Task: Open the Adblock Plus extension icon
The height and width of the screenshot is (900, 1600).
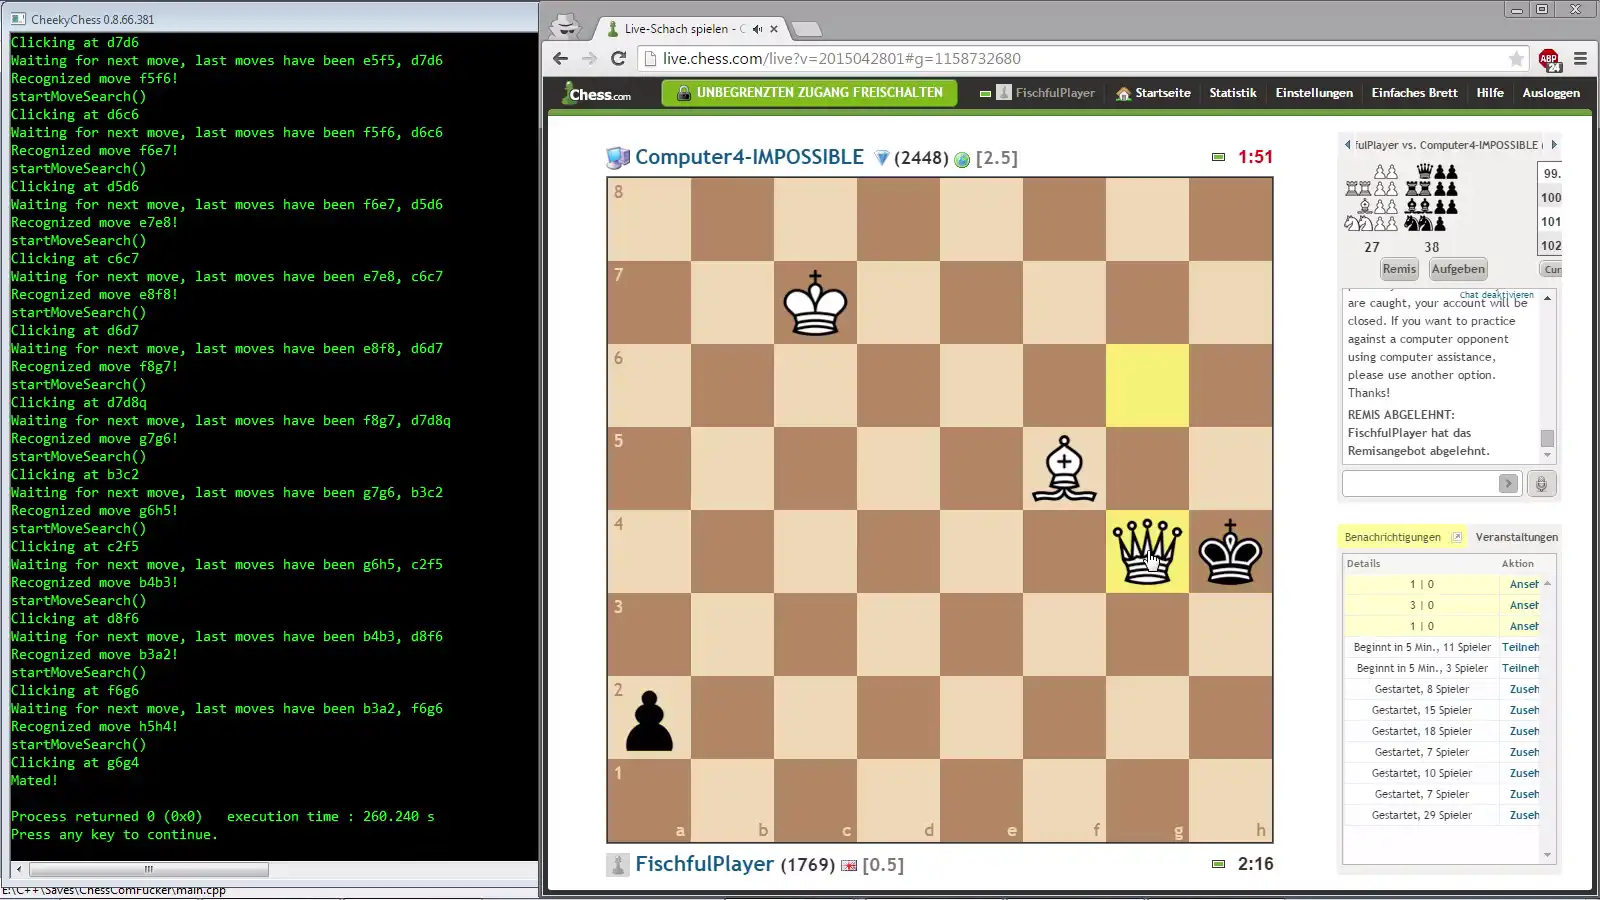Action: (x=1549, y=59)
